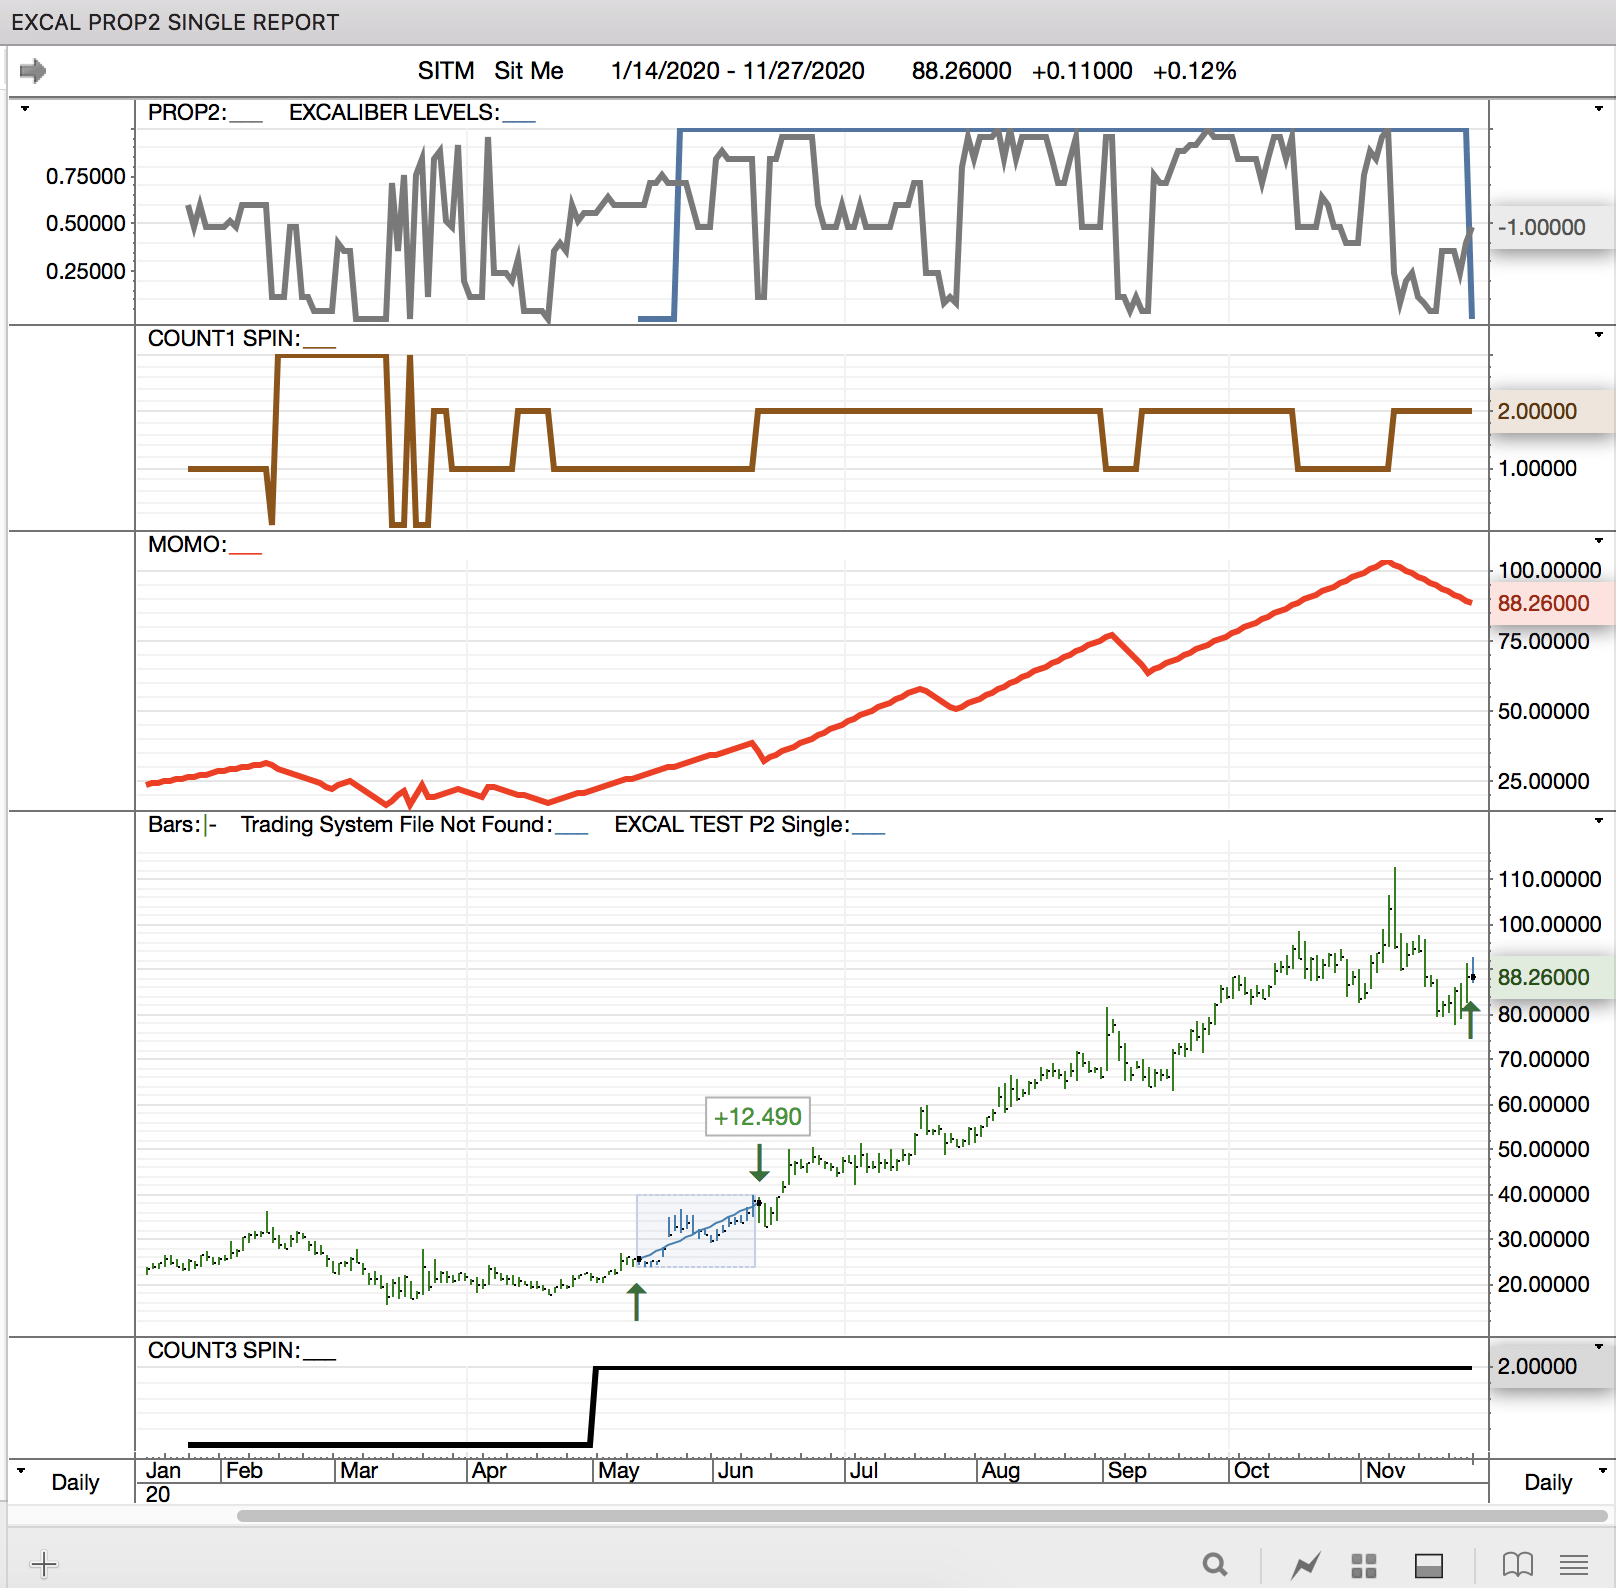The height and width of the screenshot is (1588, 1616).
Task: Click the gray arrow icon beside SITM header
Action: pyautogui.click(x=33, y=71)
